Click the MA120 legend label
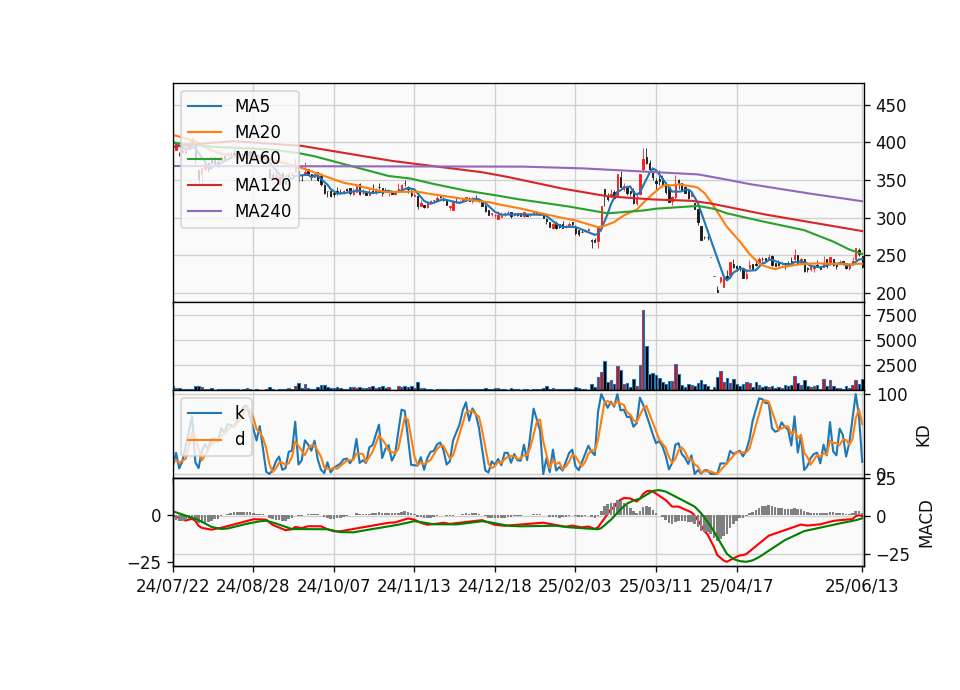The image size is (960, 690). tap(263, 184)
